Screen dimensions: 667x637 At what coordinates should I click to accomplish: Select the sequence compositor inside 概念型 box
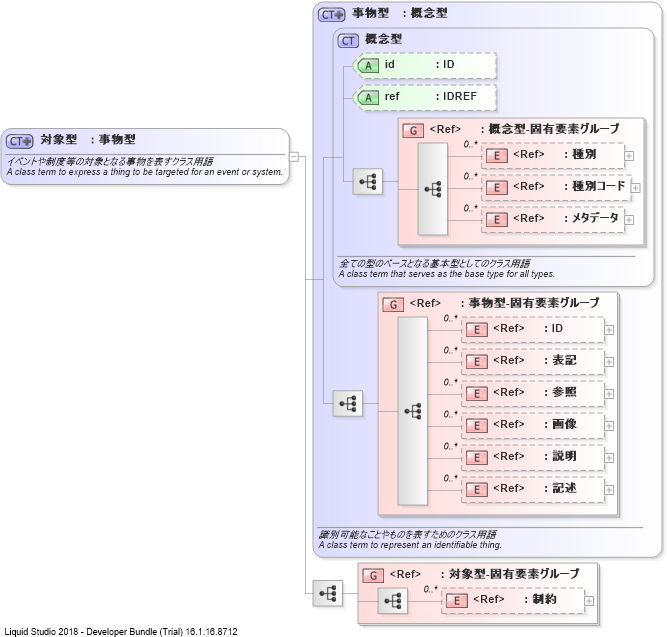tap(368, 182)
